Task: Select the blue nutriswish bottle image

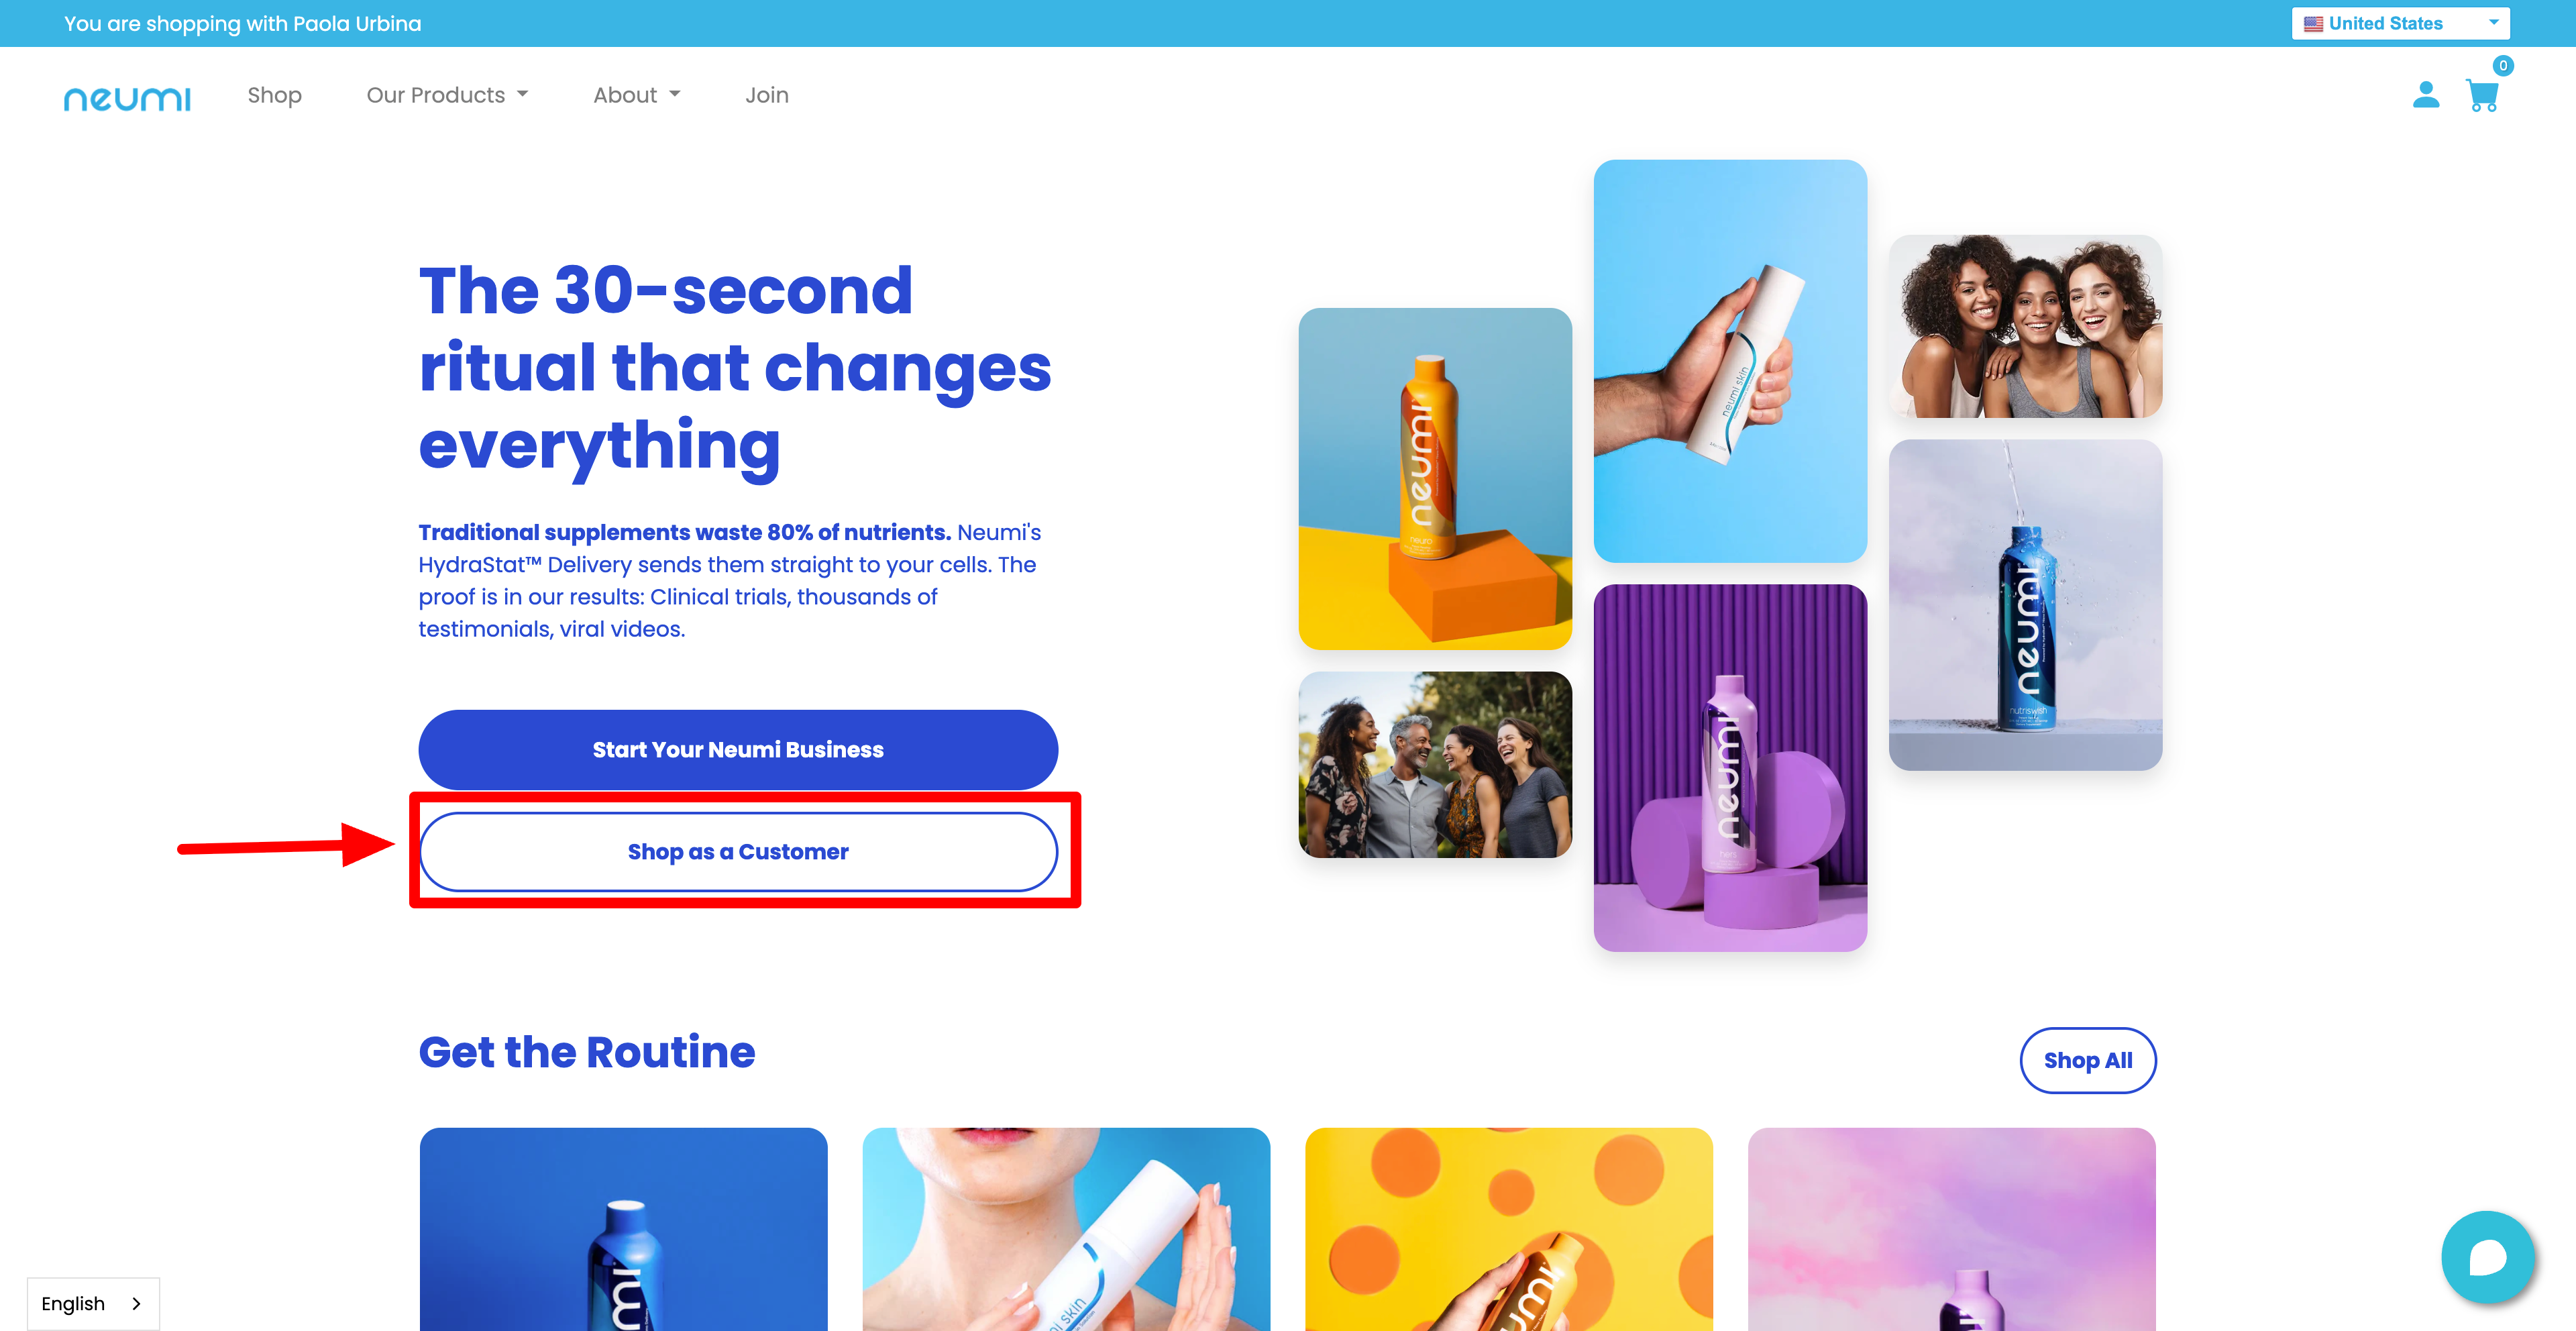Action: [2025, 605]
